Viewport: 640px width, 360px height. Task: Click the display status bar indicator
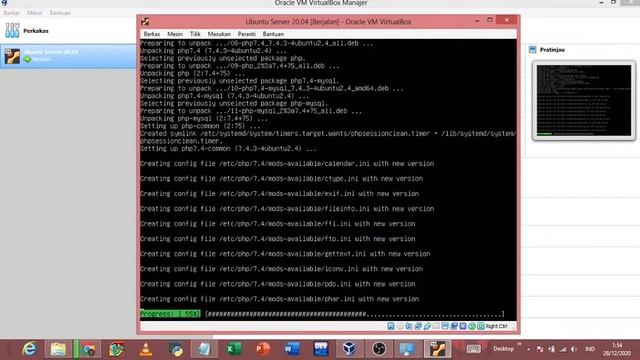point(445,326)
